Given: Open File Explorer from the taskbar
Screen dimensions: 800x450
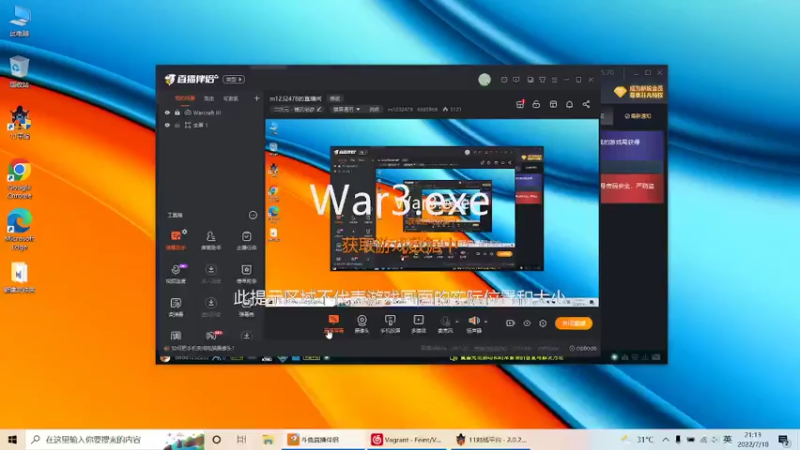Looking at the screenshot, I should 267,439.
